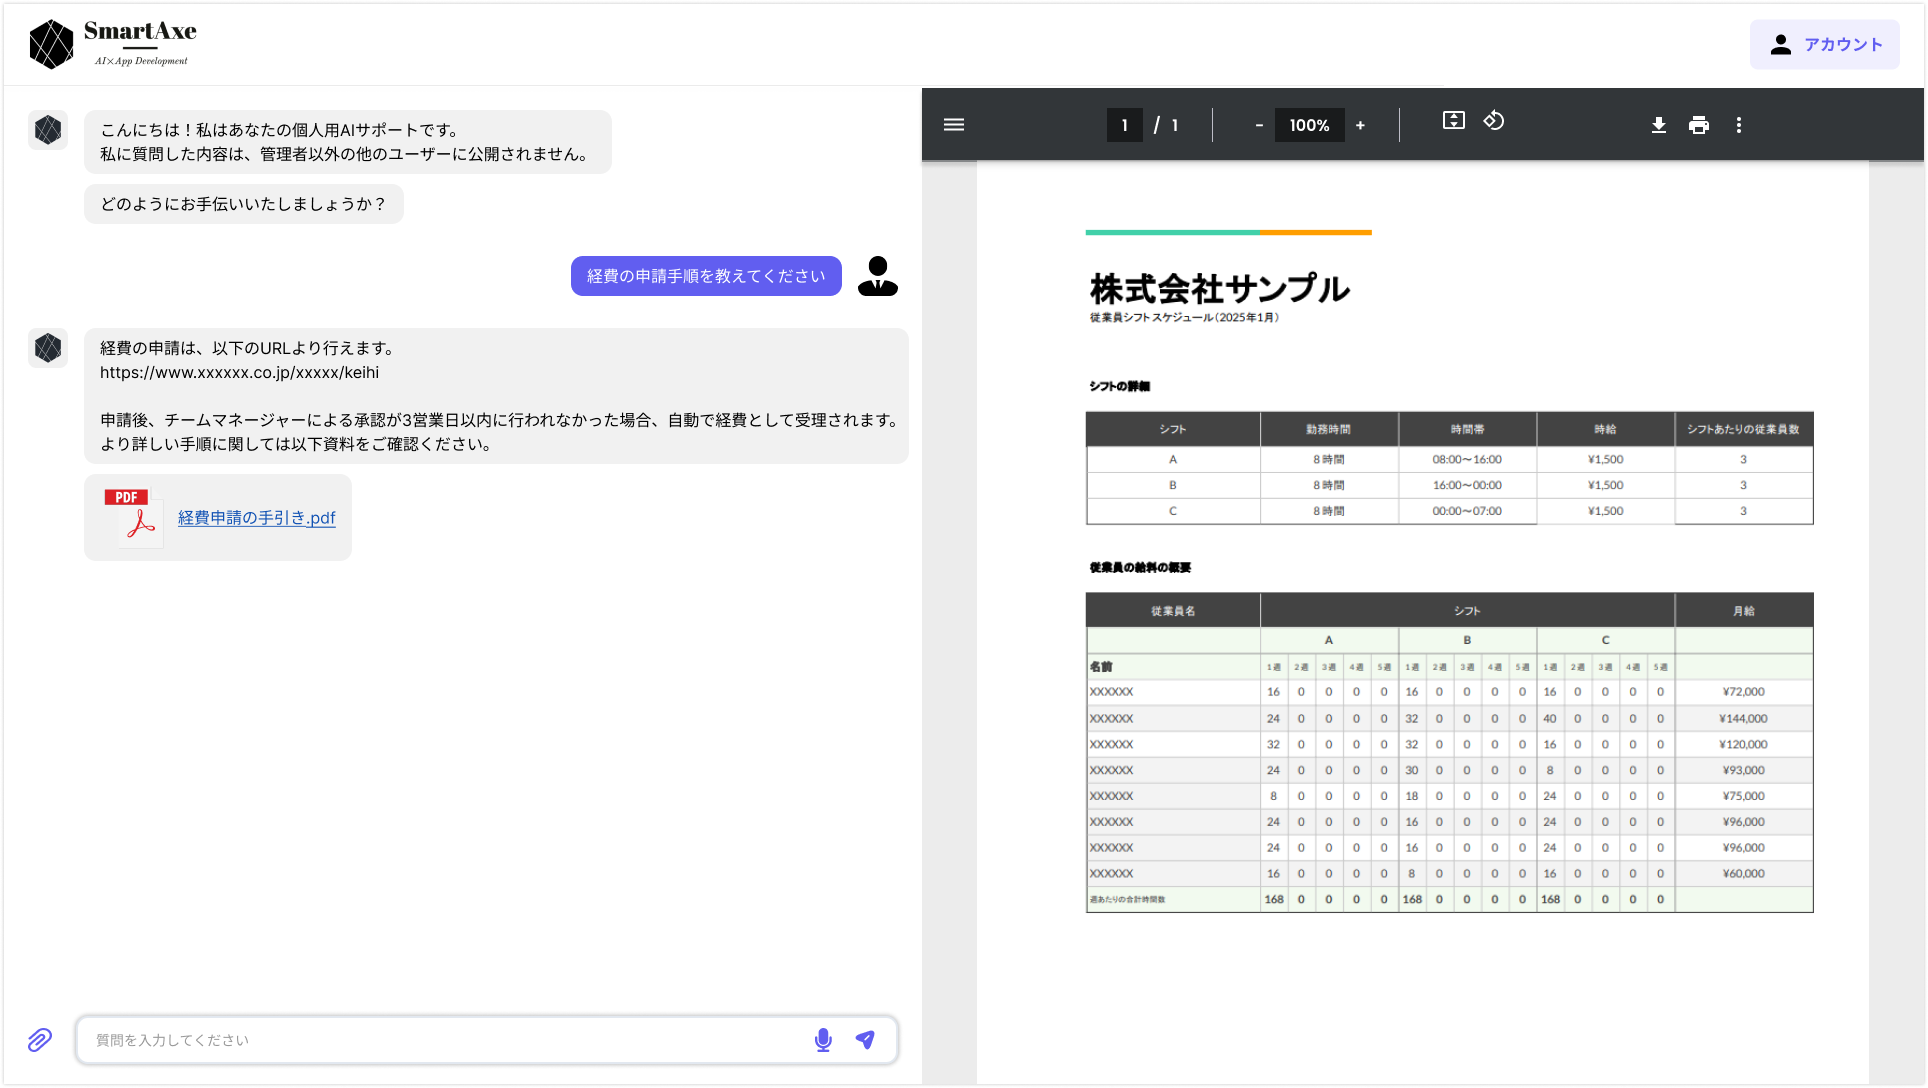Screen dimensions: 1928x1088
Task: Click the SmartAxe logo
Action: [112, 44]
